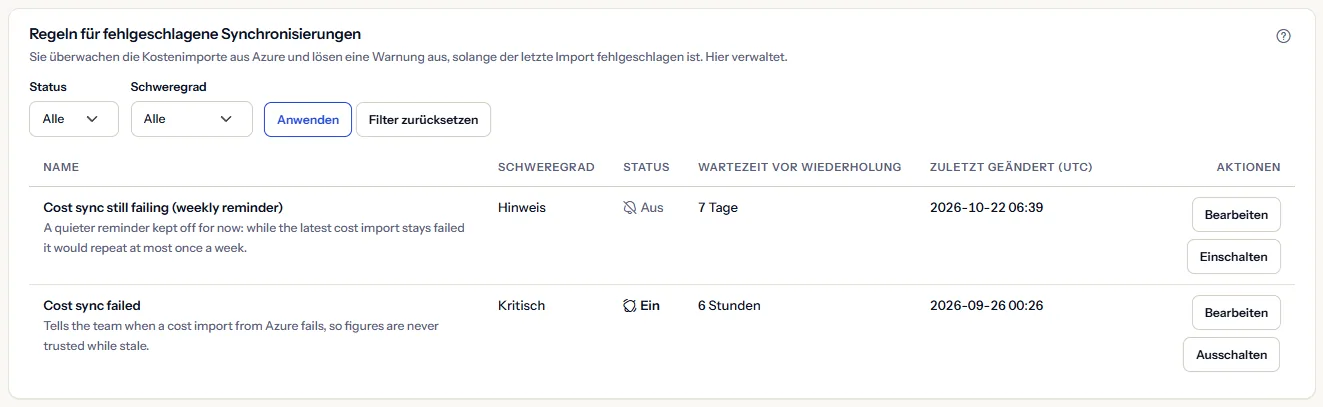Viewport: 1323px width, 407px height.
Task: Edit the weekly reminder rule via Bearbeiten
Action: [1236, 215]
